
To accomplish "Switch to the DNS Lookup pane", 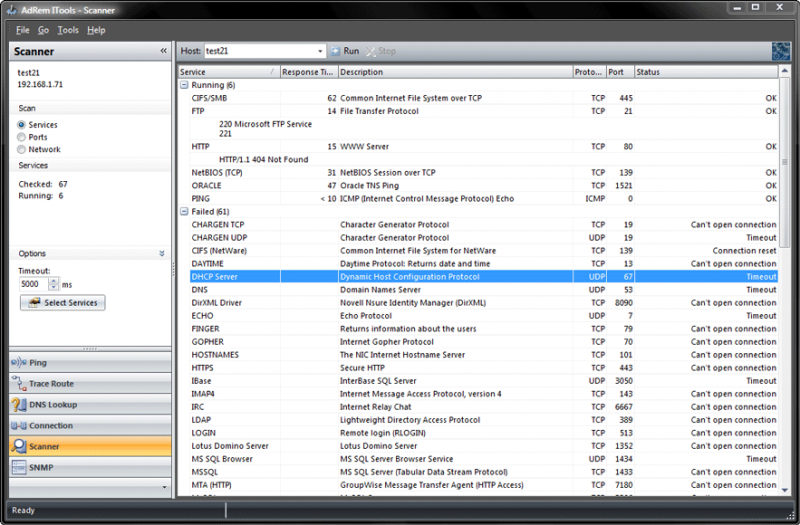I will click(x=90, y=405).
